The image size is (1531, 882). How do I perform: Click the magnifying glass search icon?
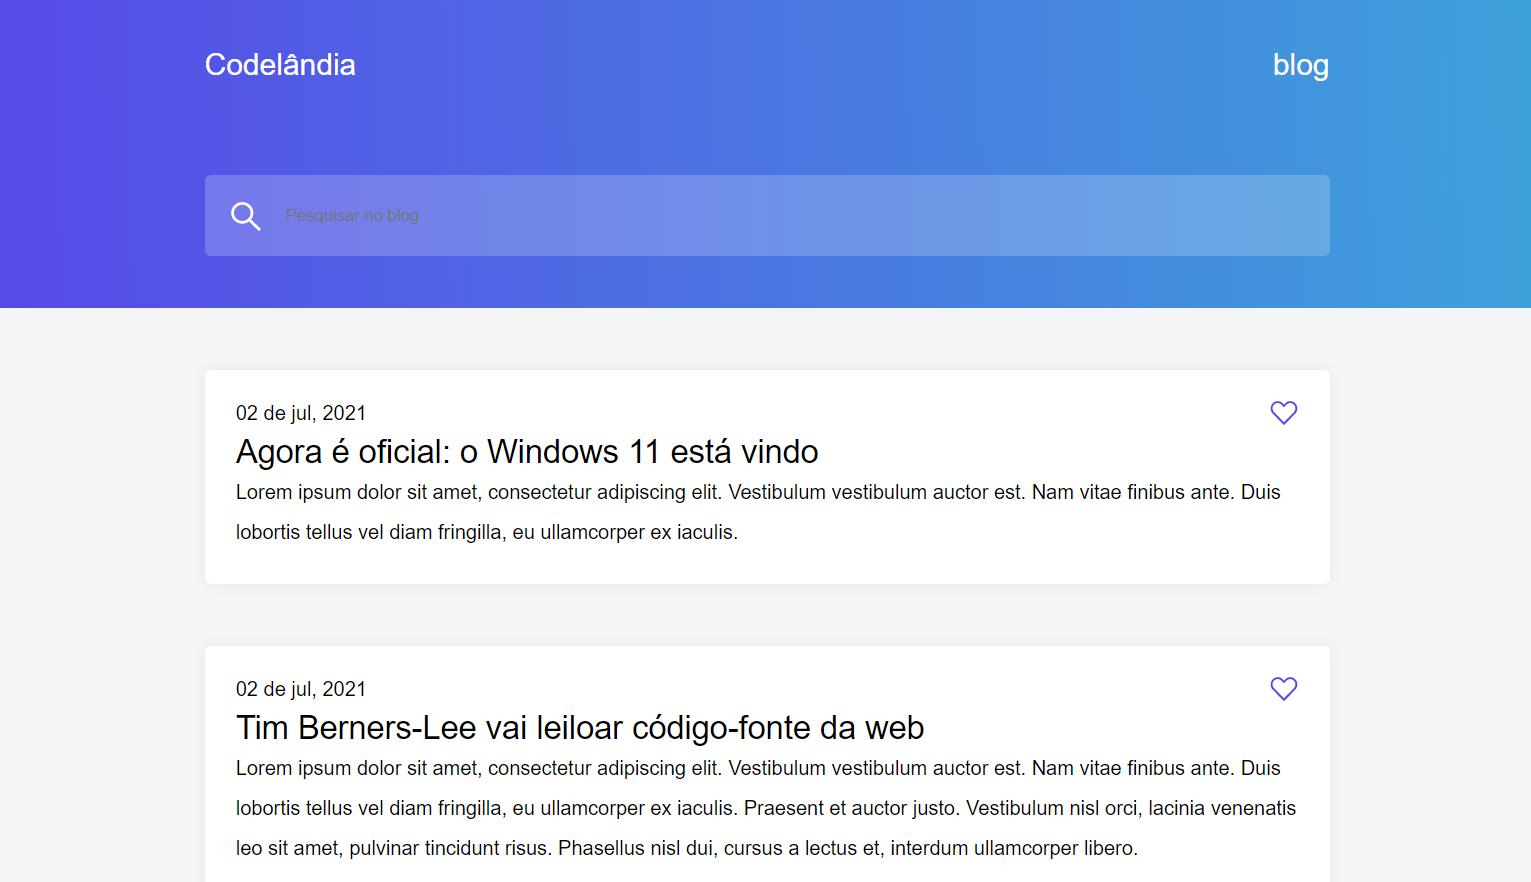pos(245,216)
